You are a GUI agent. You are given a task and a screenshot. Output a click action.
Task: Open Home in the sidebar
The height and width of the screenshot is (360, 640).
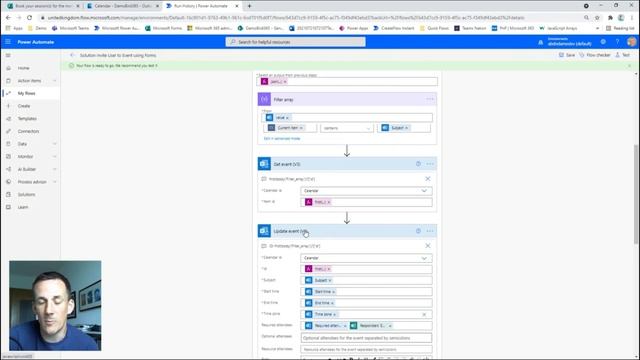click(x=23, y=68)
